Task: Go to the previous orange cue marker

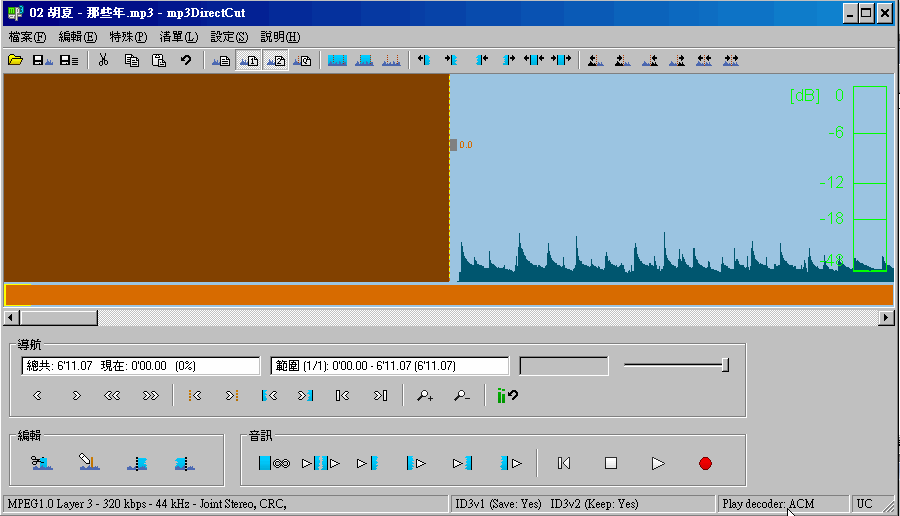Action: [x=195, y=395]
